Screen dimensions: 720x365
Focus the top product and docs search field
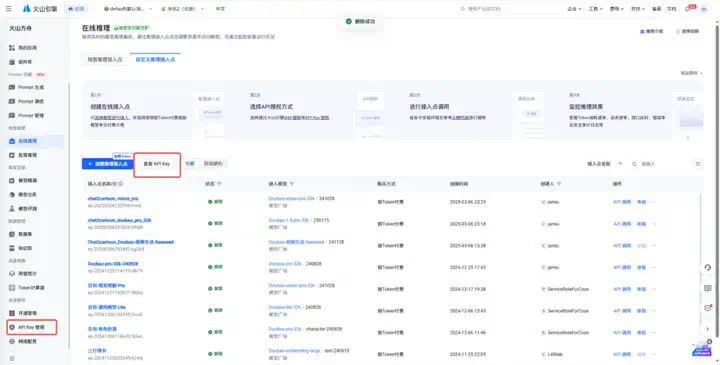click(509, 9)
